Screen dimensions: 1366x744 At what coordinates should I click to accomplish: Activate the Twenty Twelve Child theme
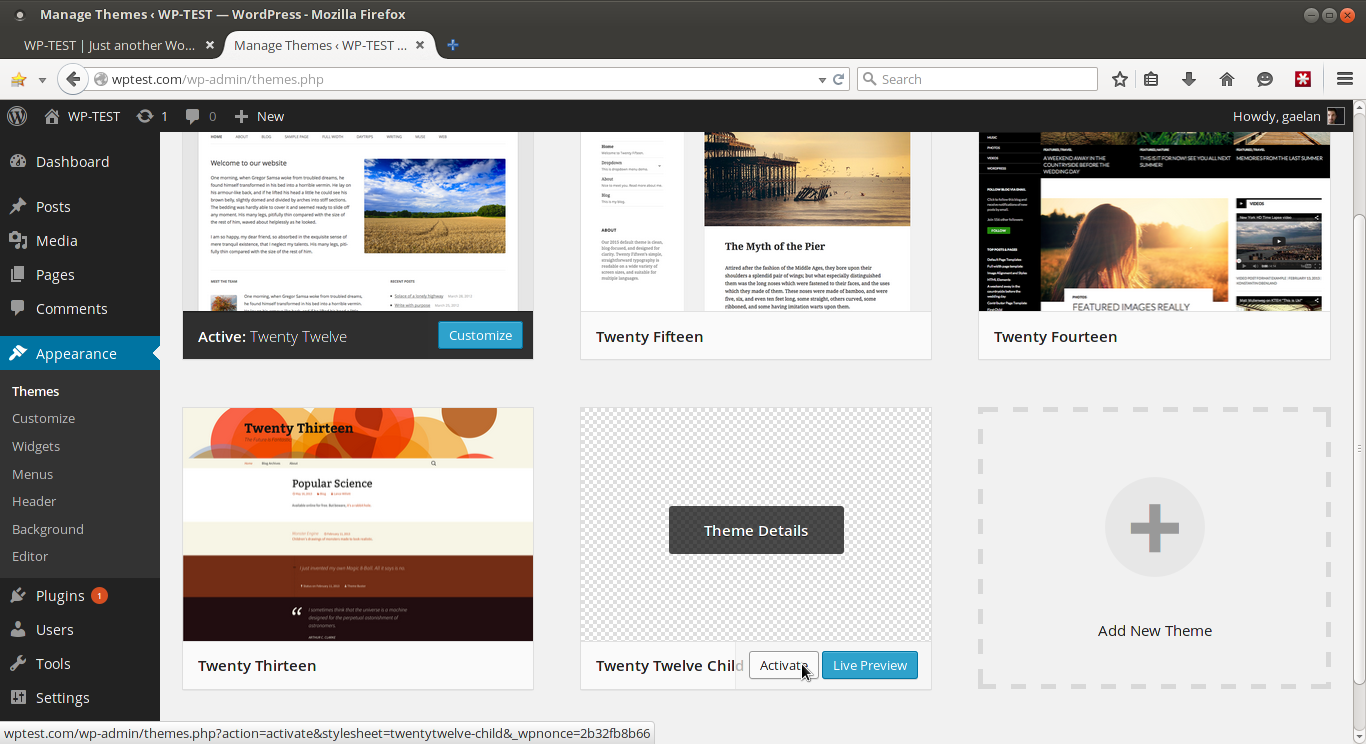point(784,666)
